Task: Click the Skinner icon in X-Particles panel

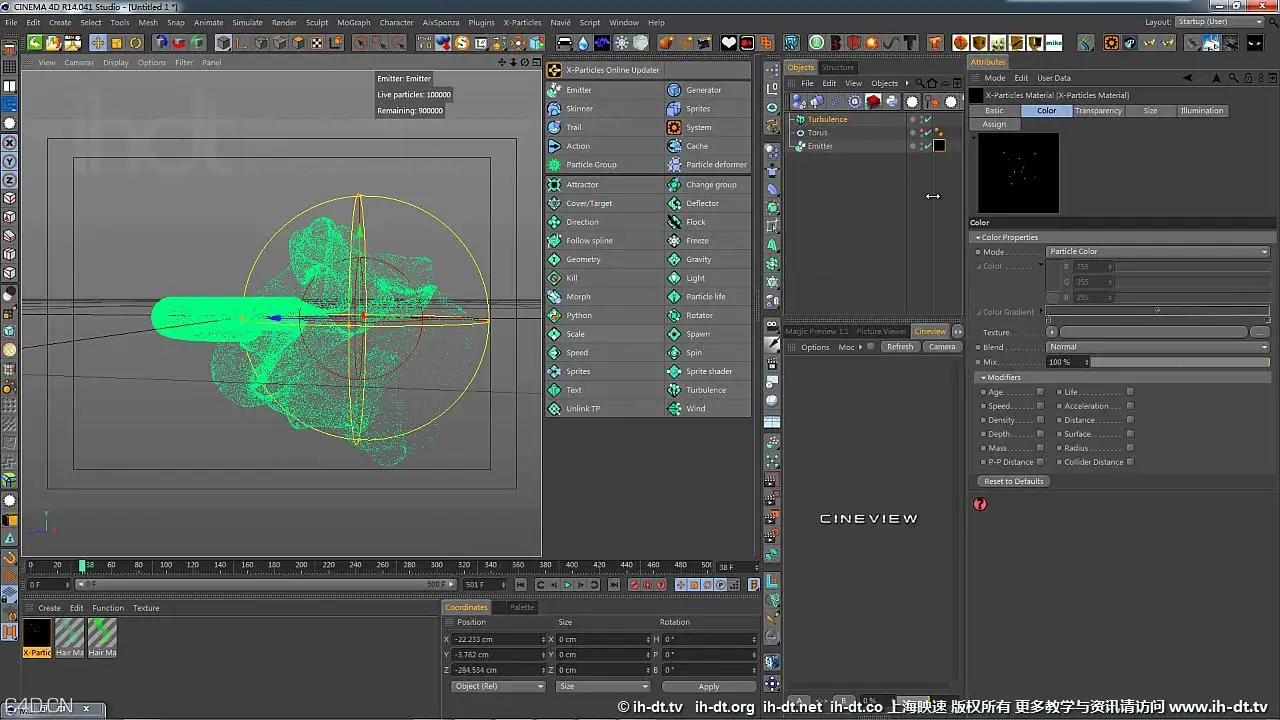Action: click(x=554, y=108)
